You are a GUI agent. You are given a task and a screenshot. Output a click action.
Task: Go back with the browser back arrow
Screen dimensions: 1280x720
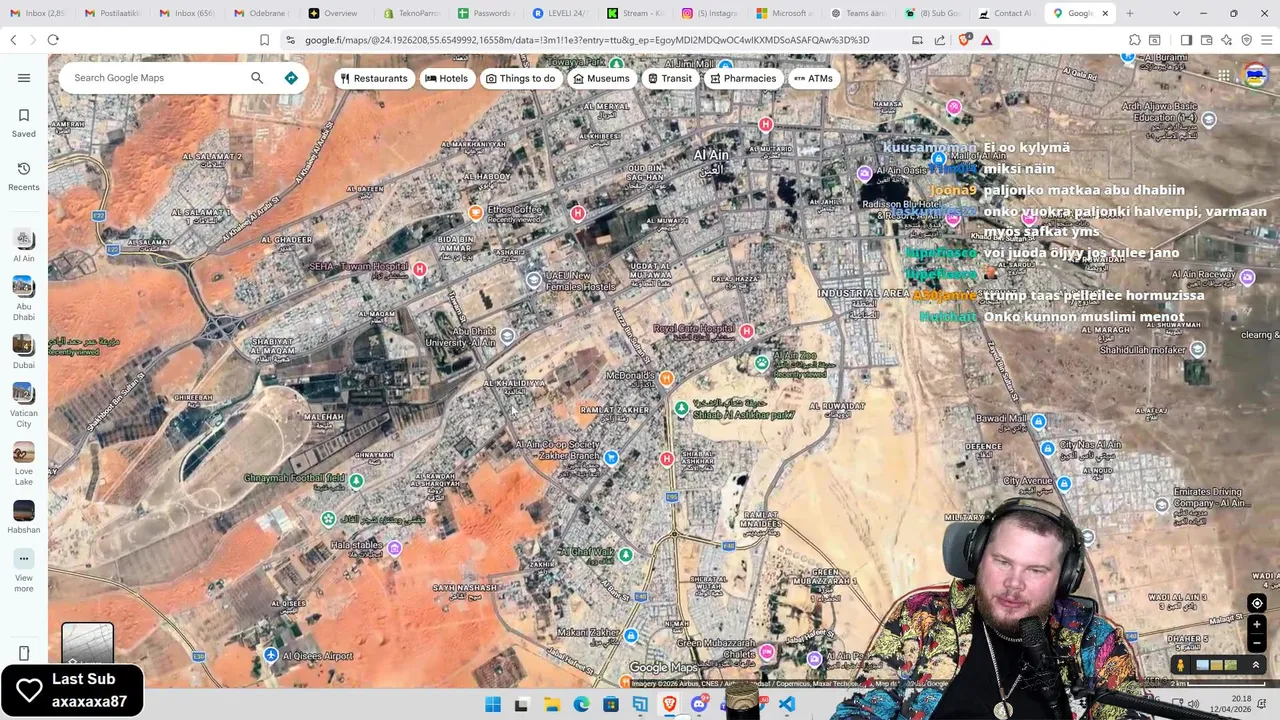[x=13, y=40]
